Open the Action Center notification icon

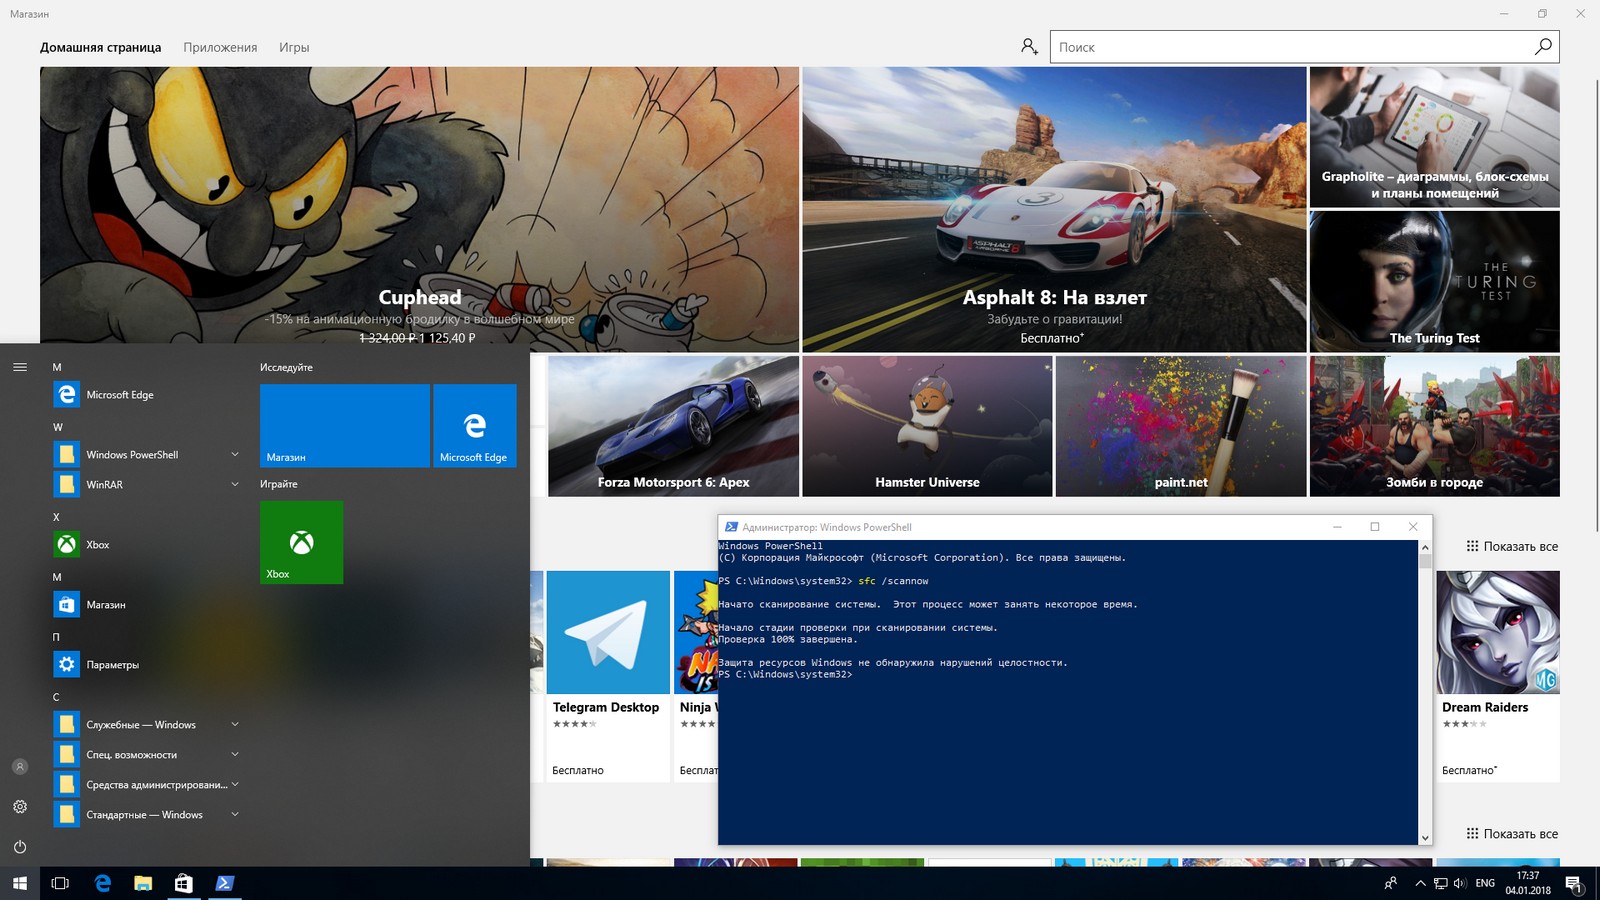click(1574, 883)
